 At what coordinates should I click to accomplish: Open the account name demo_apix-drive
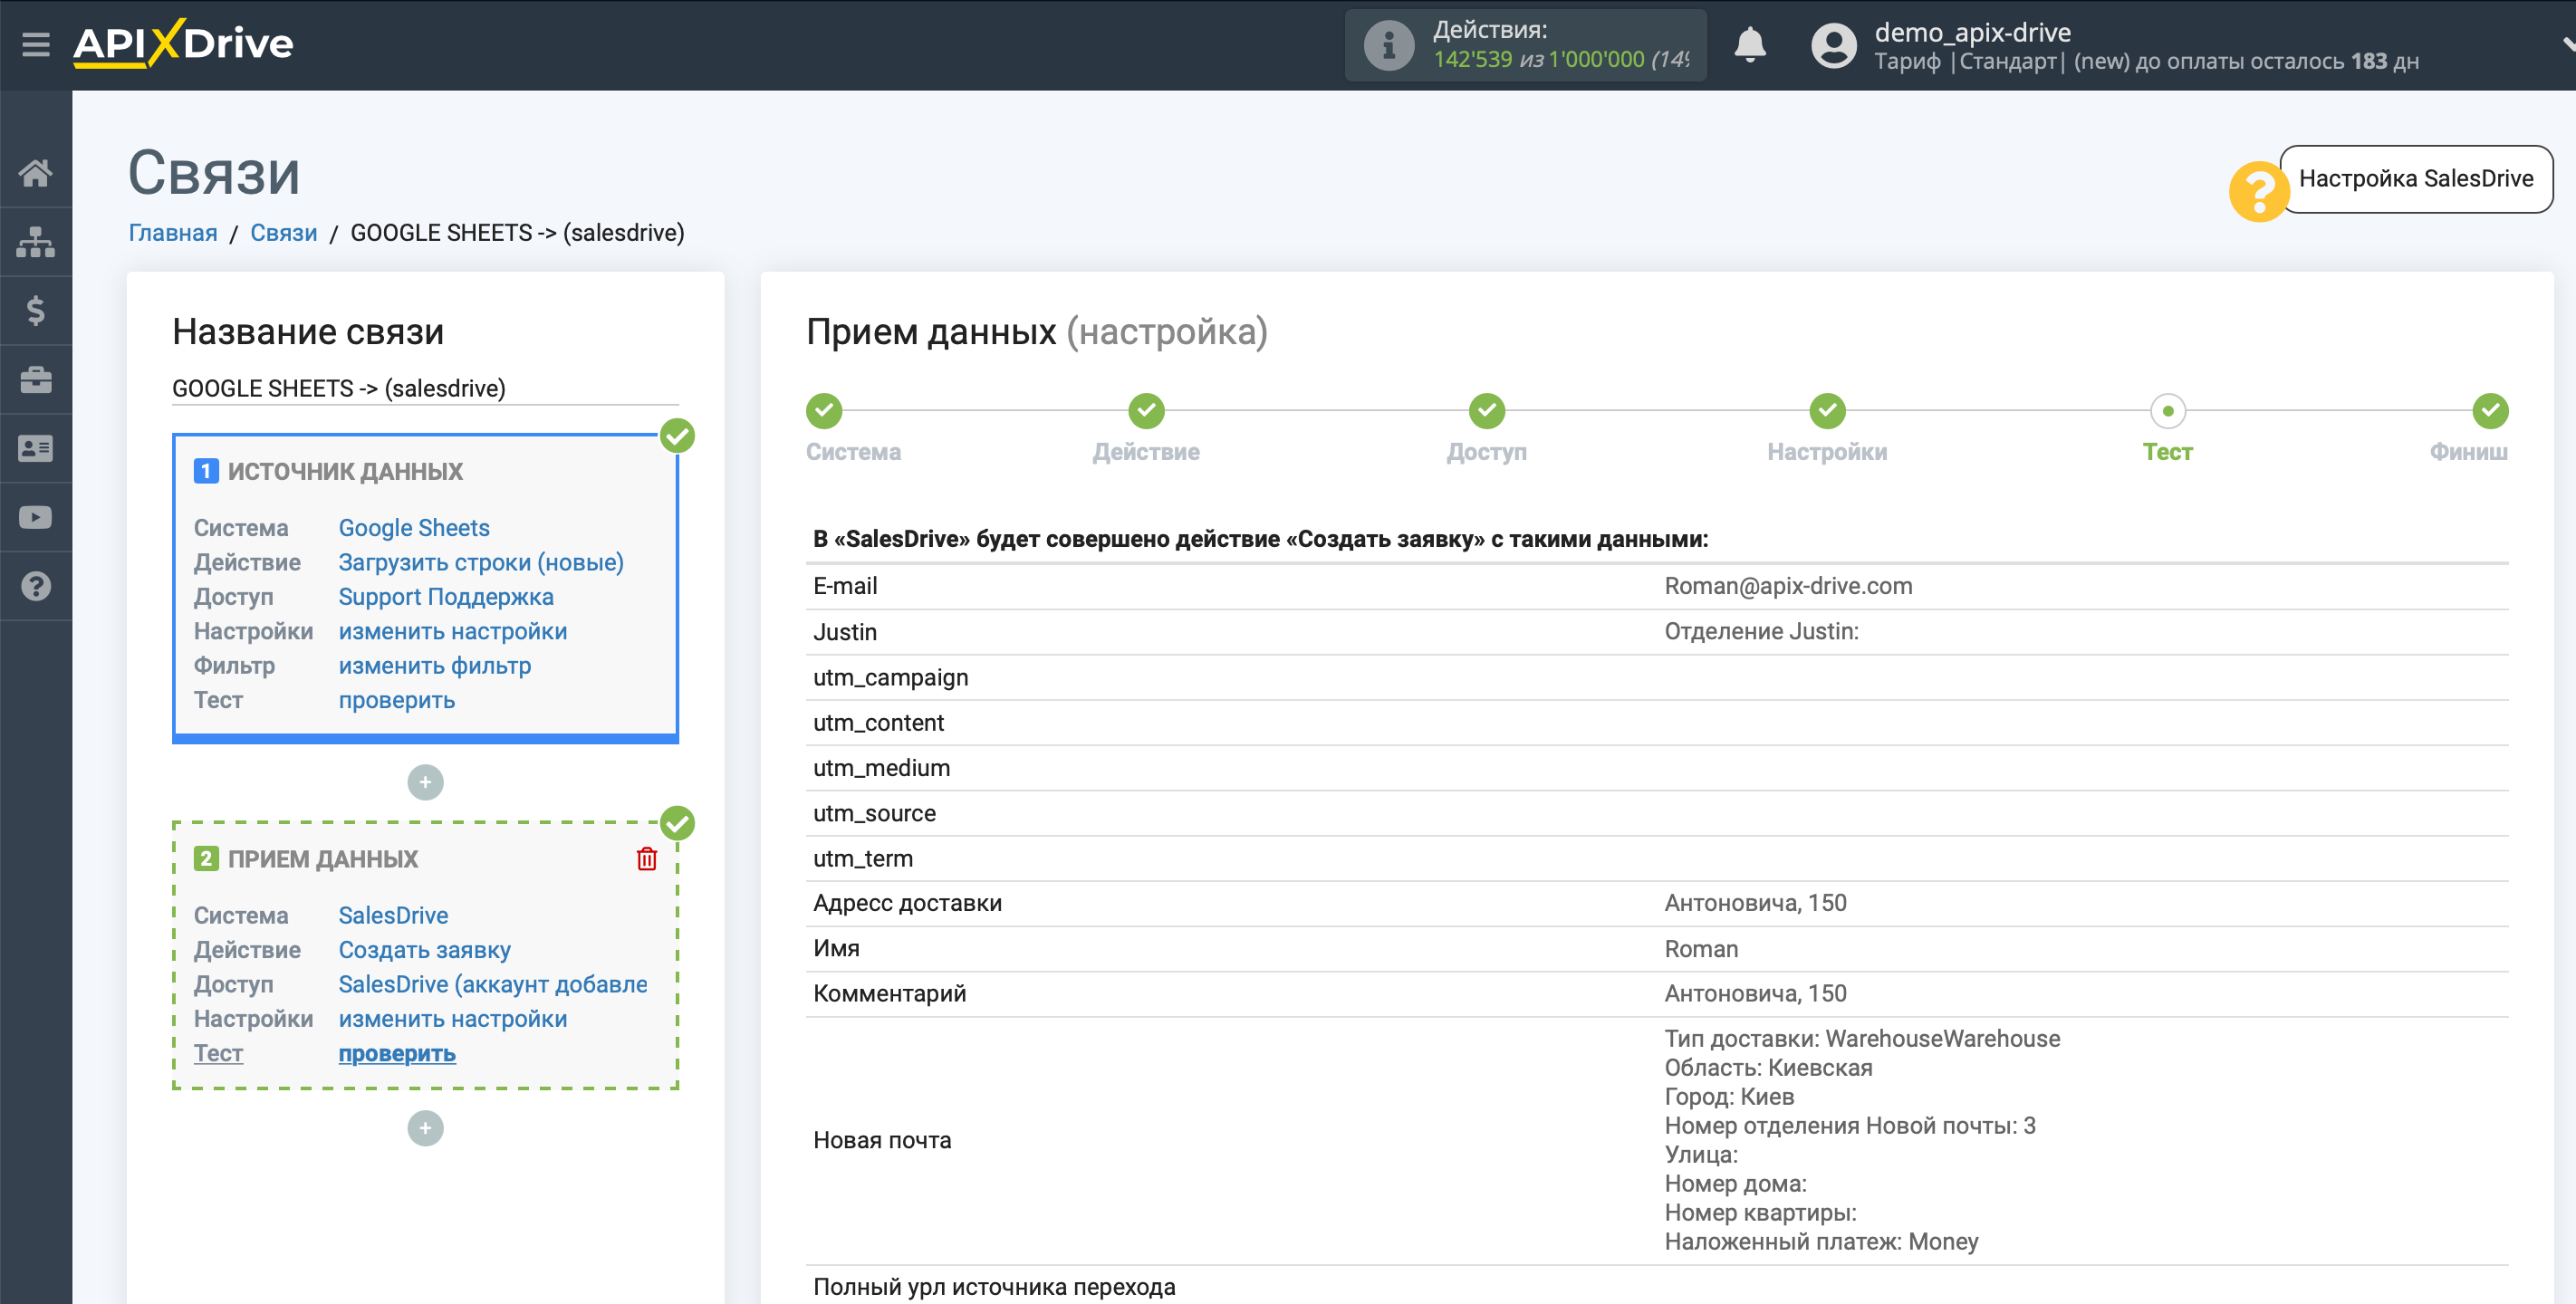tap(1972, 32)
